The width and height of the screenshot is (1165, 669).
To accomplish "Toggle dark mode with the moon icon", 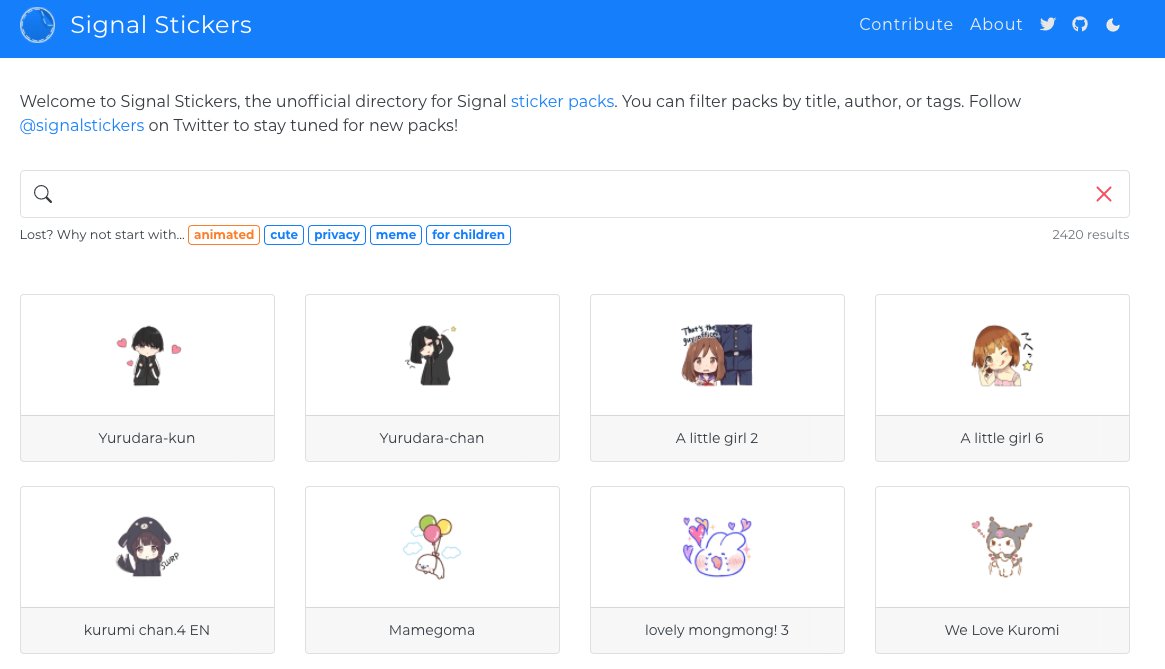I will click(x=1112, y=25).
